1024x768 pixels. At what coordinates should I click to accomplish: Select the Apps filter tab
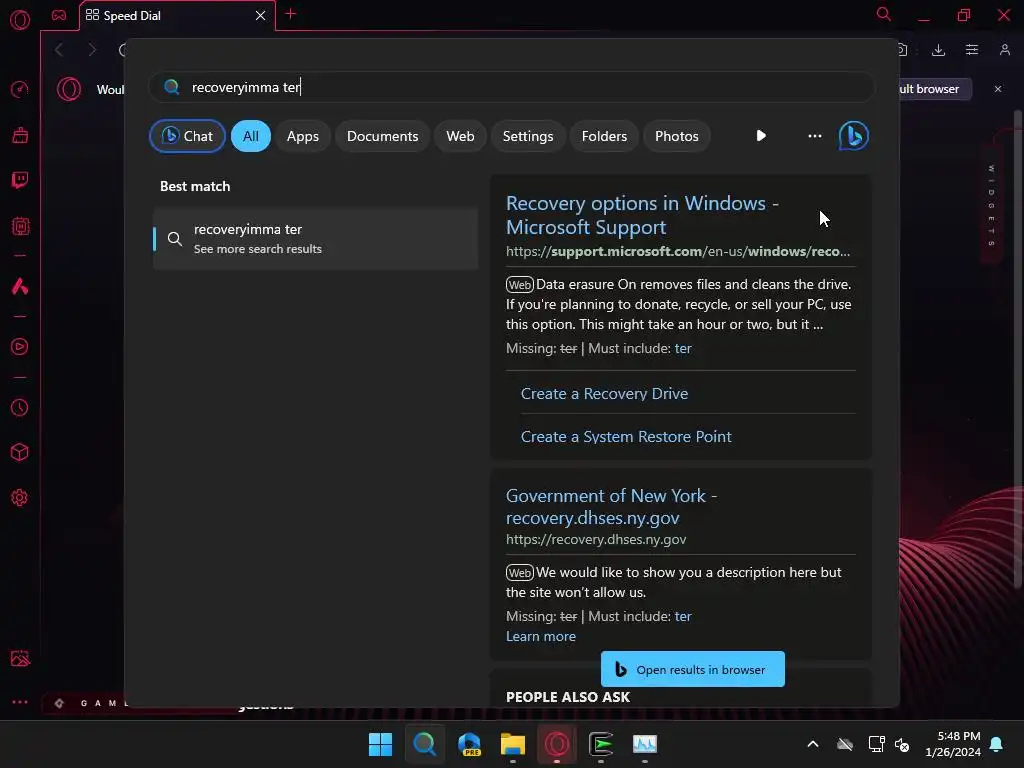coord(302,136)
